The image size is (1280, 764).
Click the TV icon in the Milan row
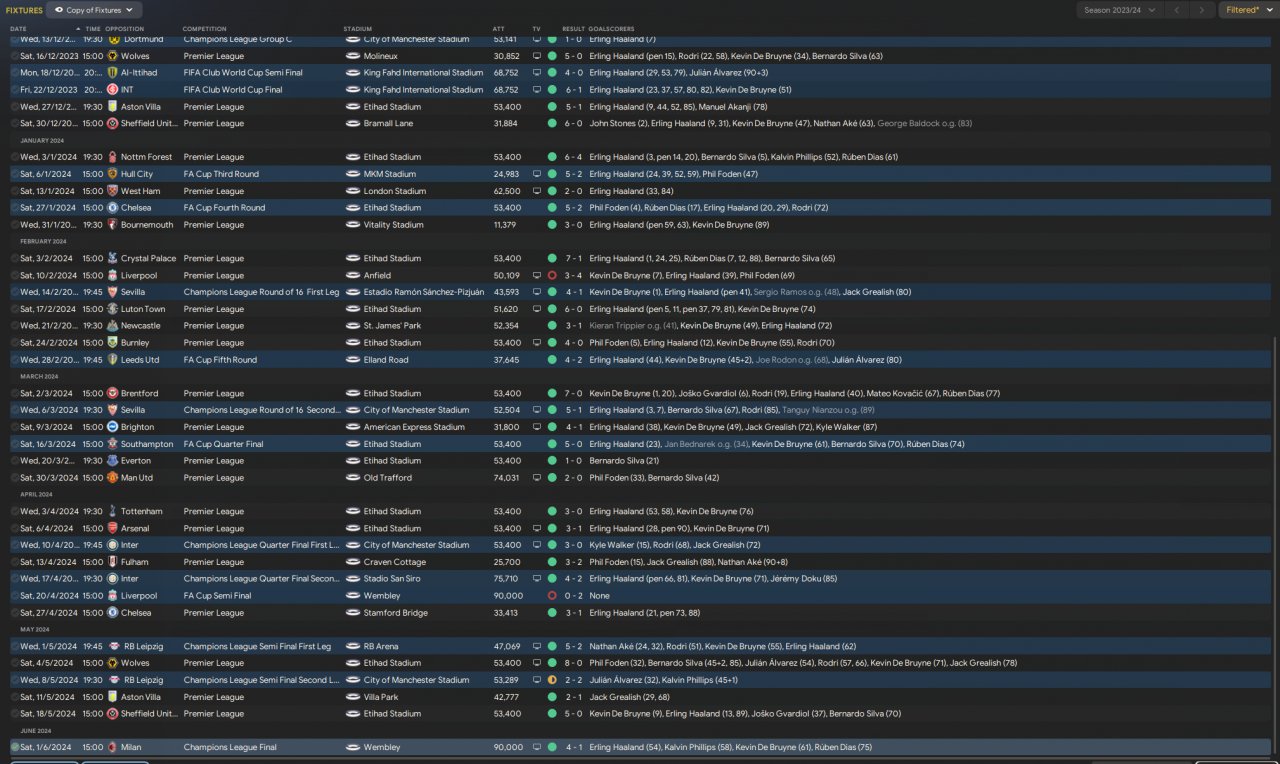click(537, 747)
